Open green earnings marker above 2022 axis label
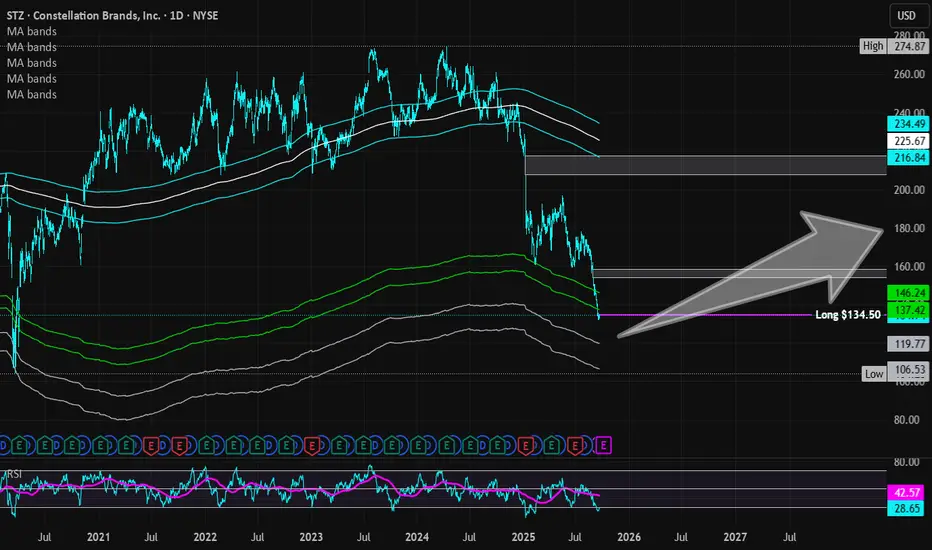Screen dimensions: 932x550 206,445
